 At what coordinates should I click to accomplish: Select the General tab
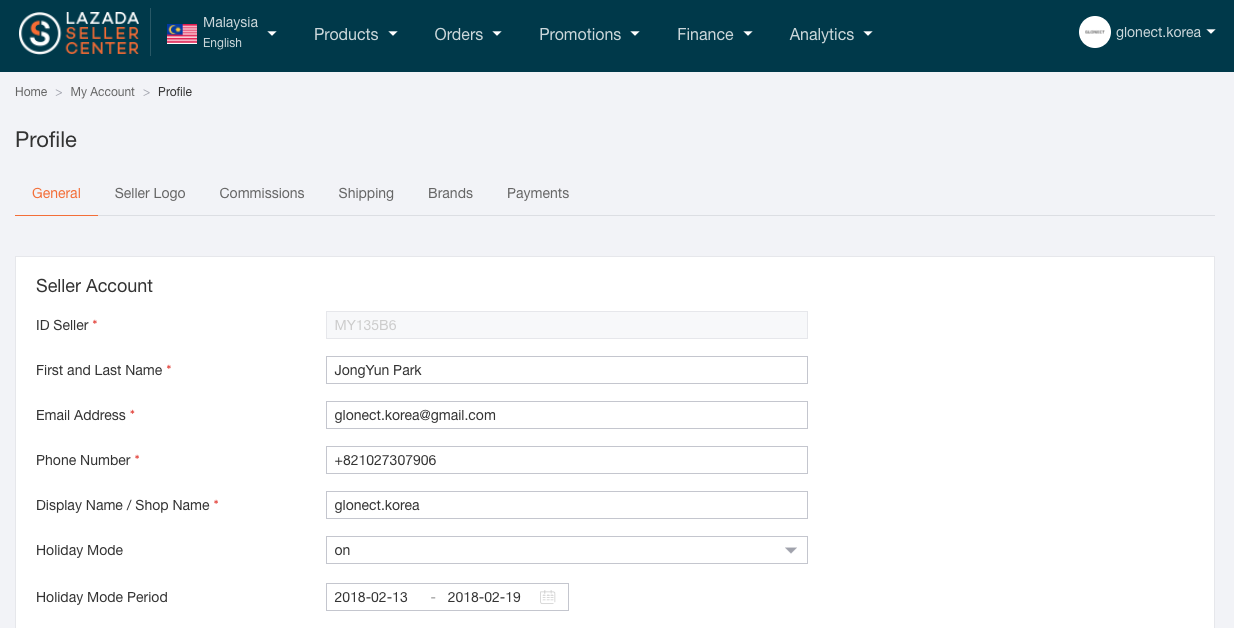coord(56,193)
